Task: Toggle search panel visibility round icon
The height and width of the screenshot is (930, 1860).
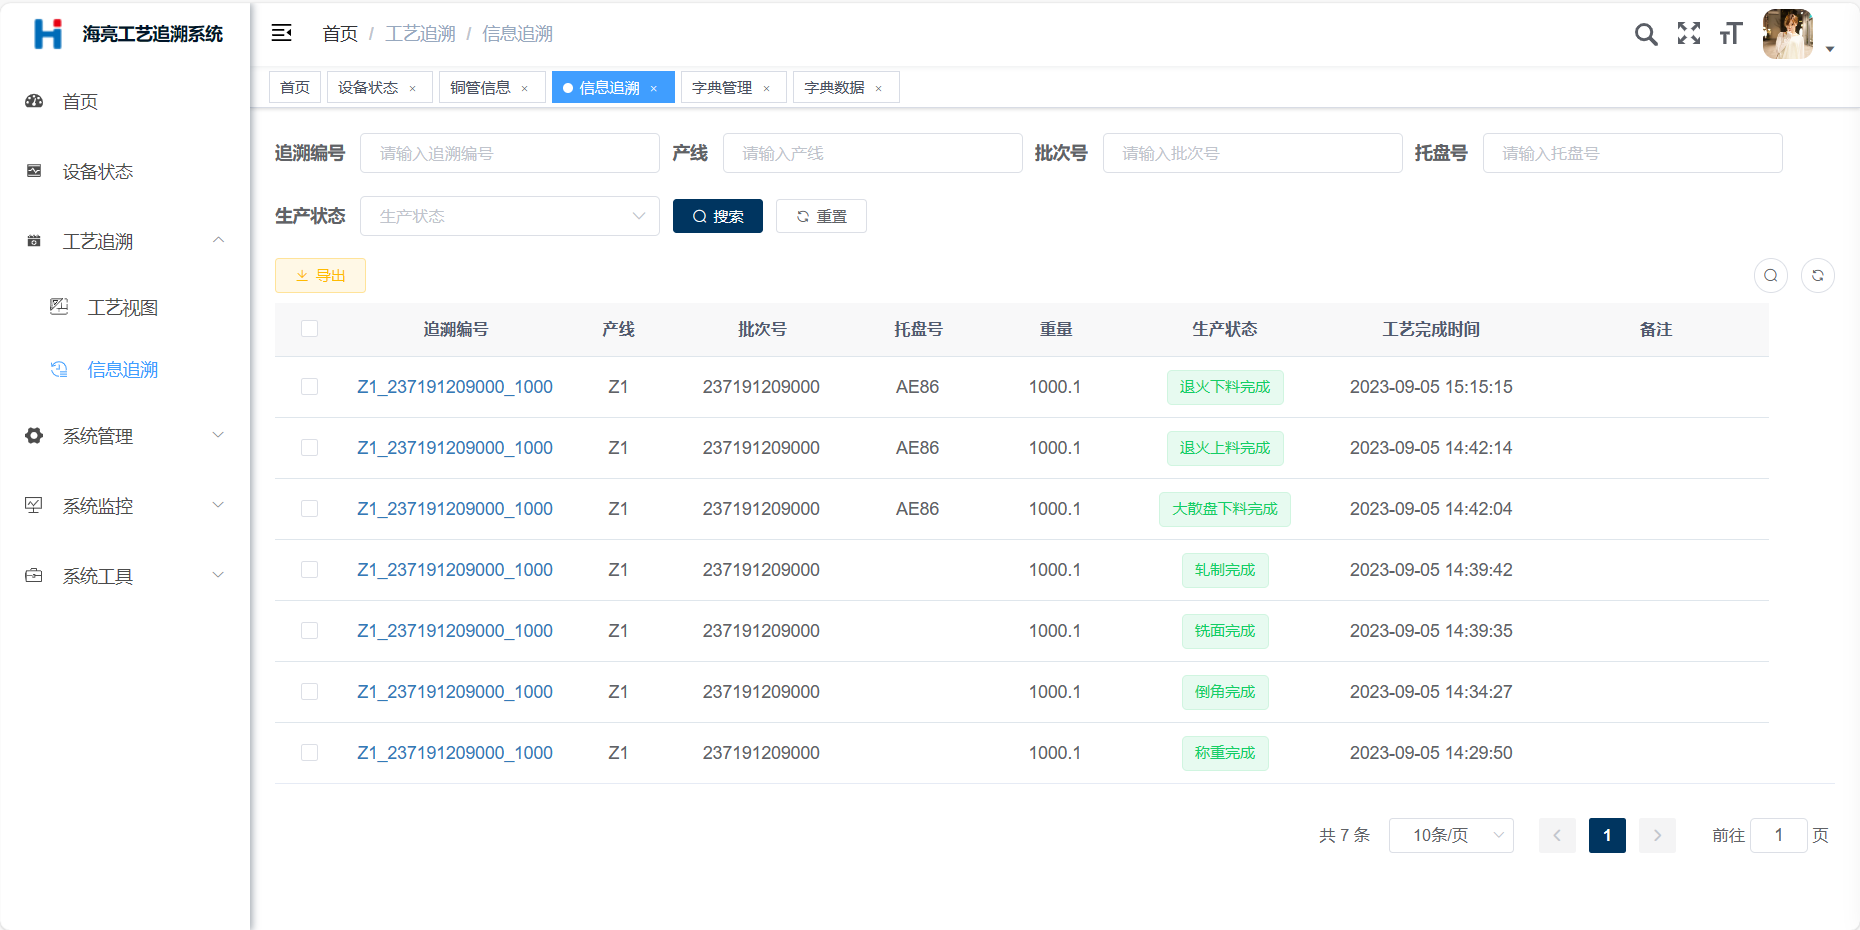Action: tap(1771, 275)
